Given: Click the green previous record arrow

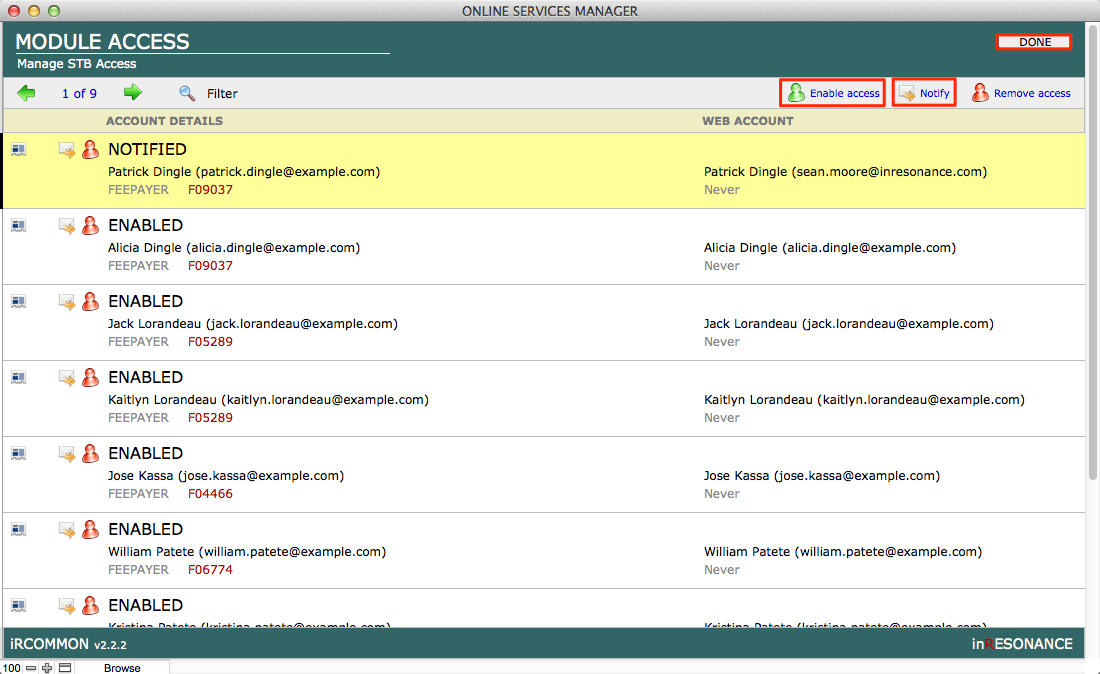Looking at the screenshot, I should point(26,93).
